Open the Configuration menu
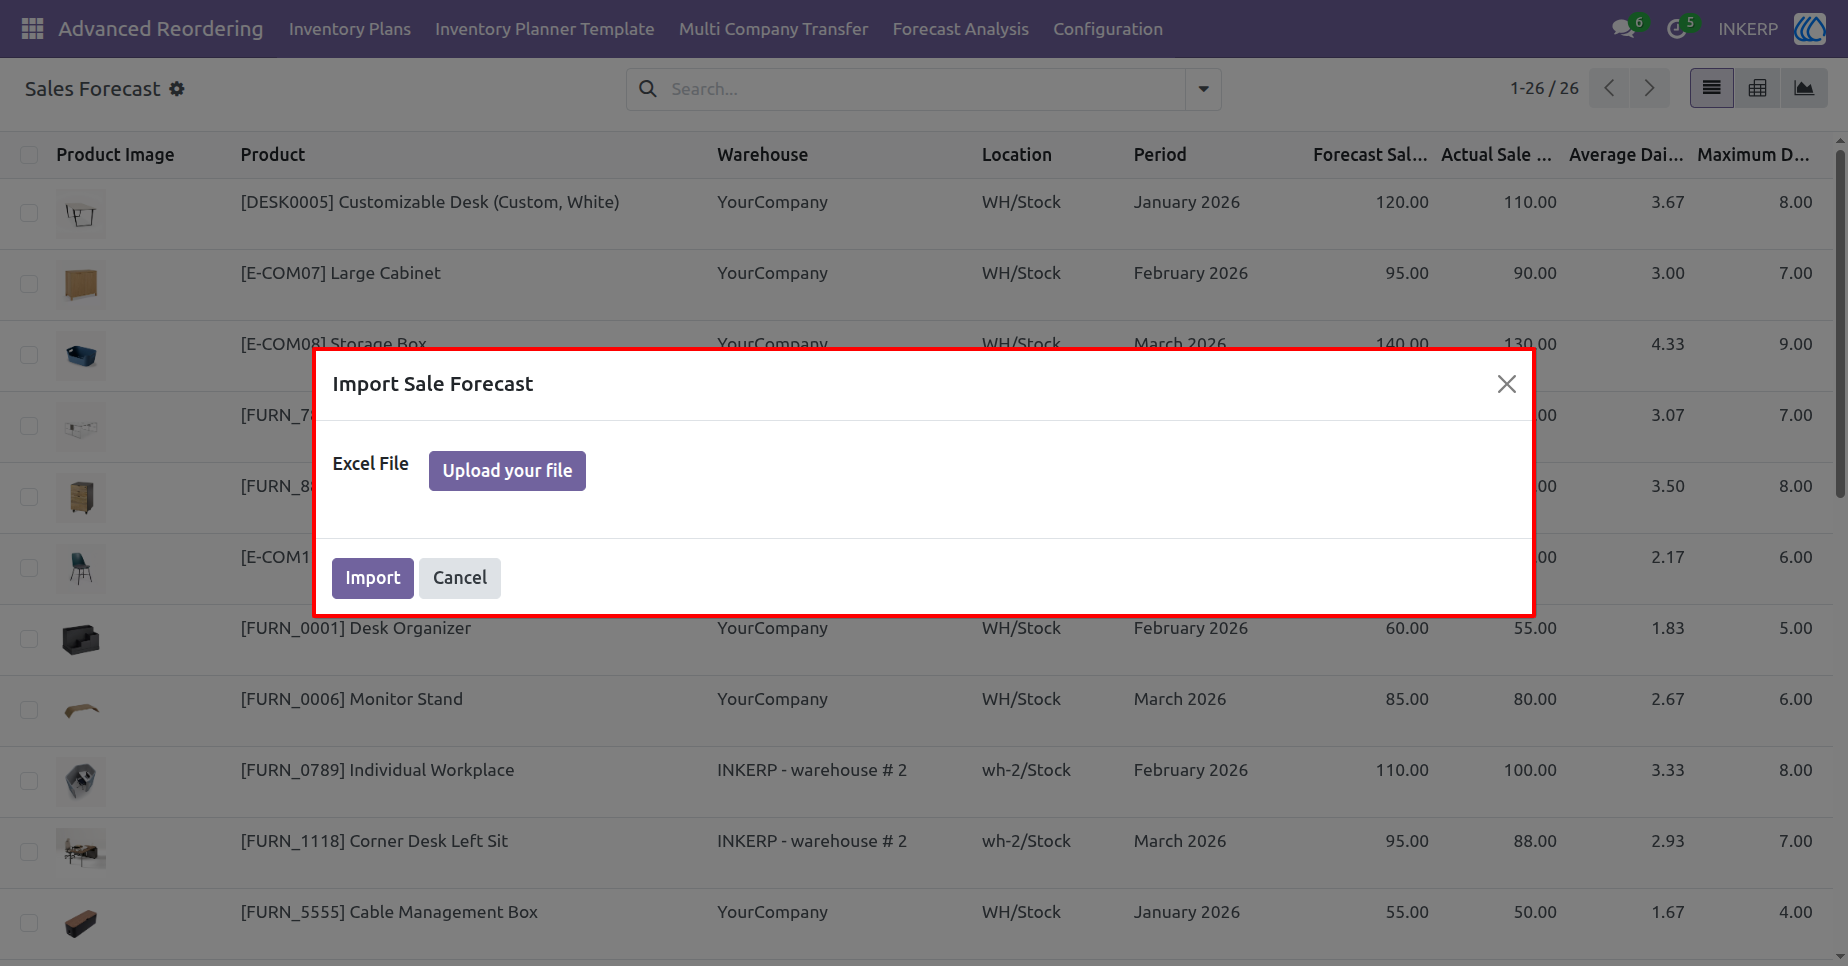This screenshot has height=966, width=1848. coord(1108,29)
